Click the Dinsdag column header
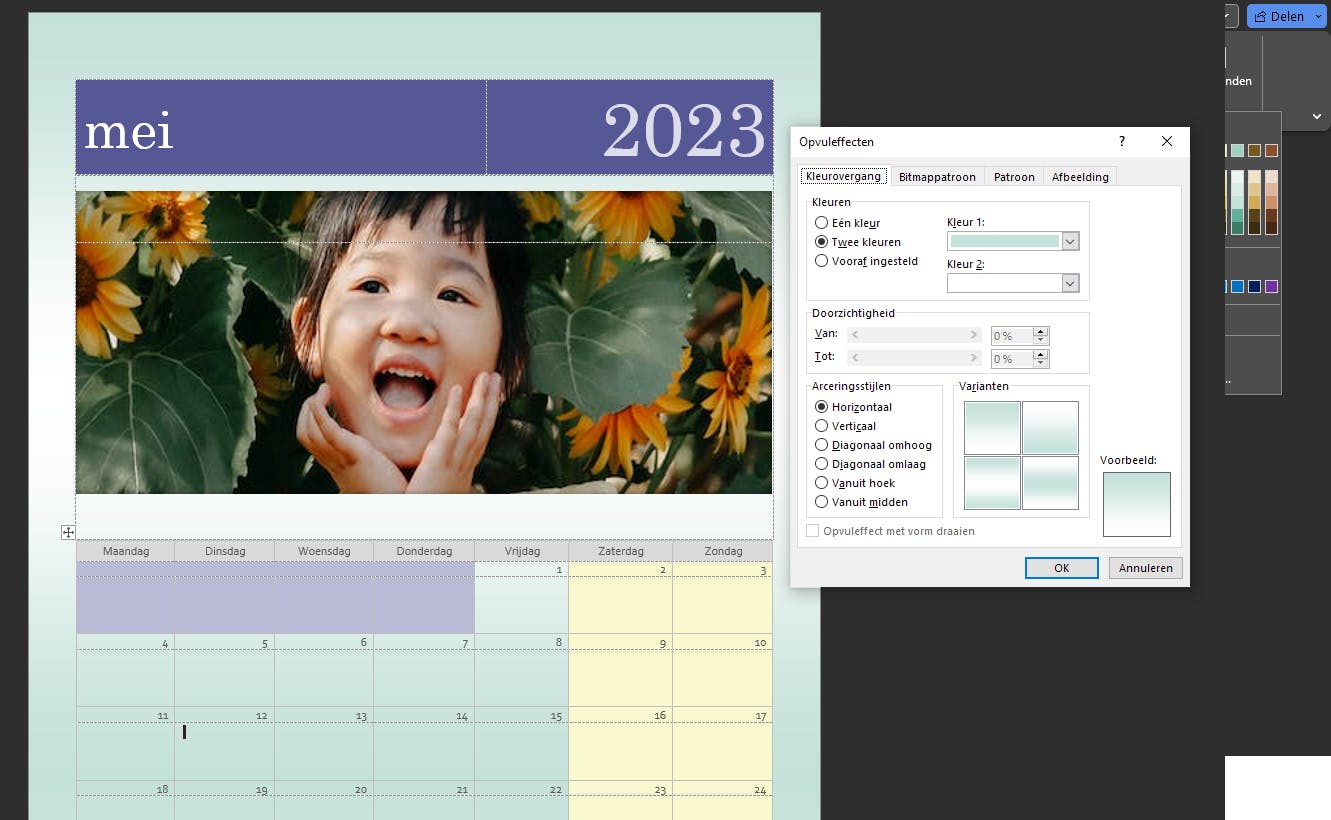The image size is (1331, 820). point(224,551)
